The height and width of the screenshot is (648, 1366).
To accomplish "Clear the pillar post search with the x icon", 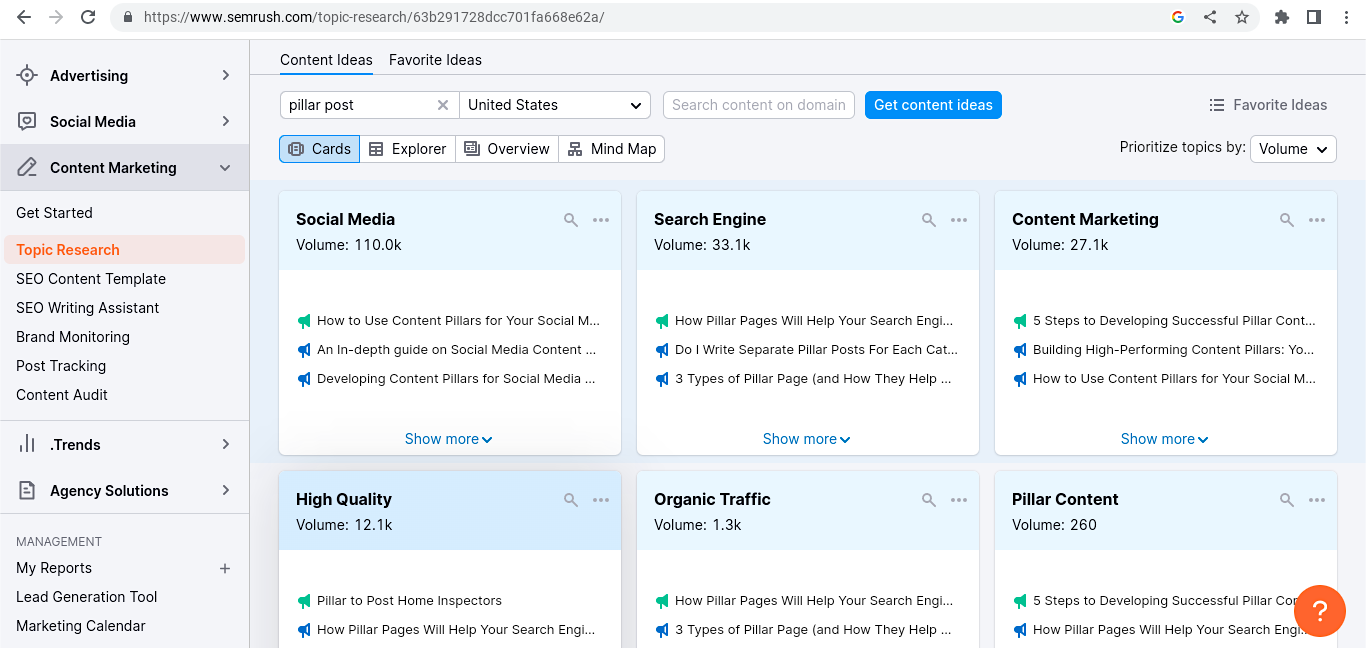I will coord(443,104).
